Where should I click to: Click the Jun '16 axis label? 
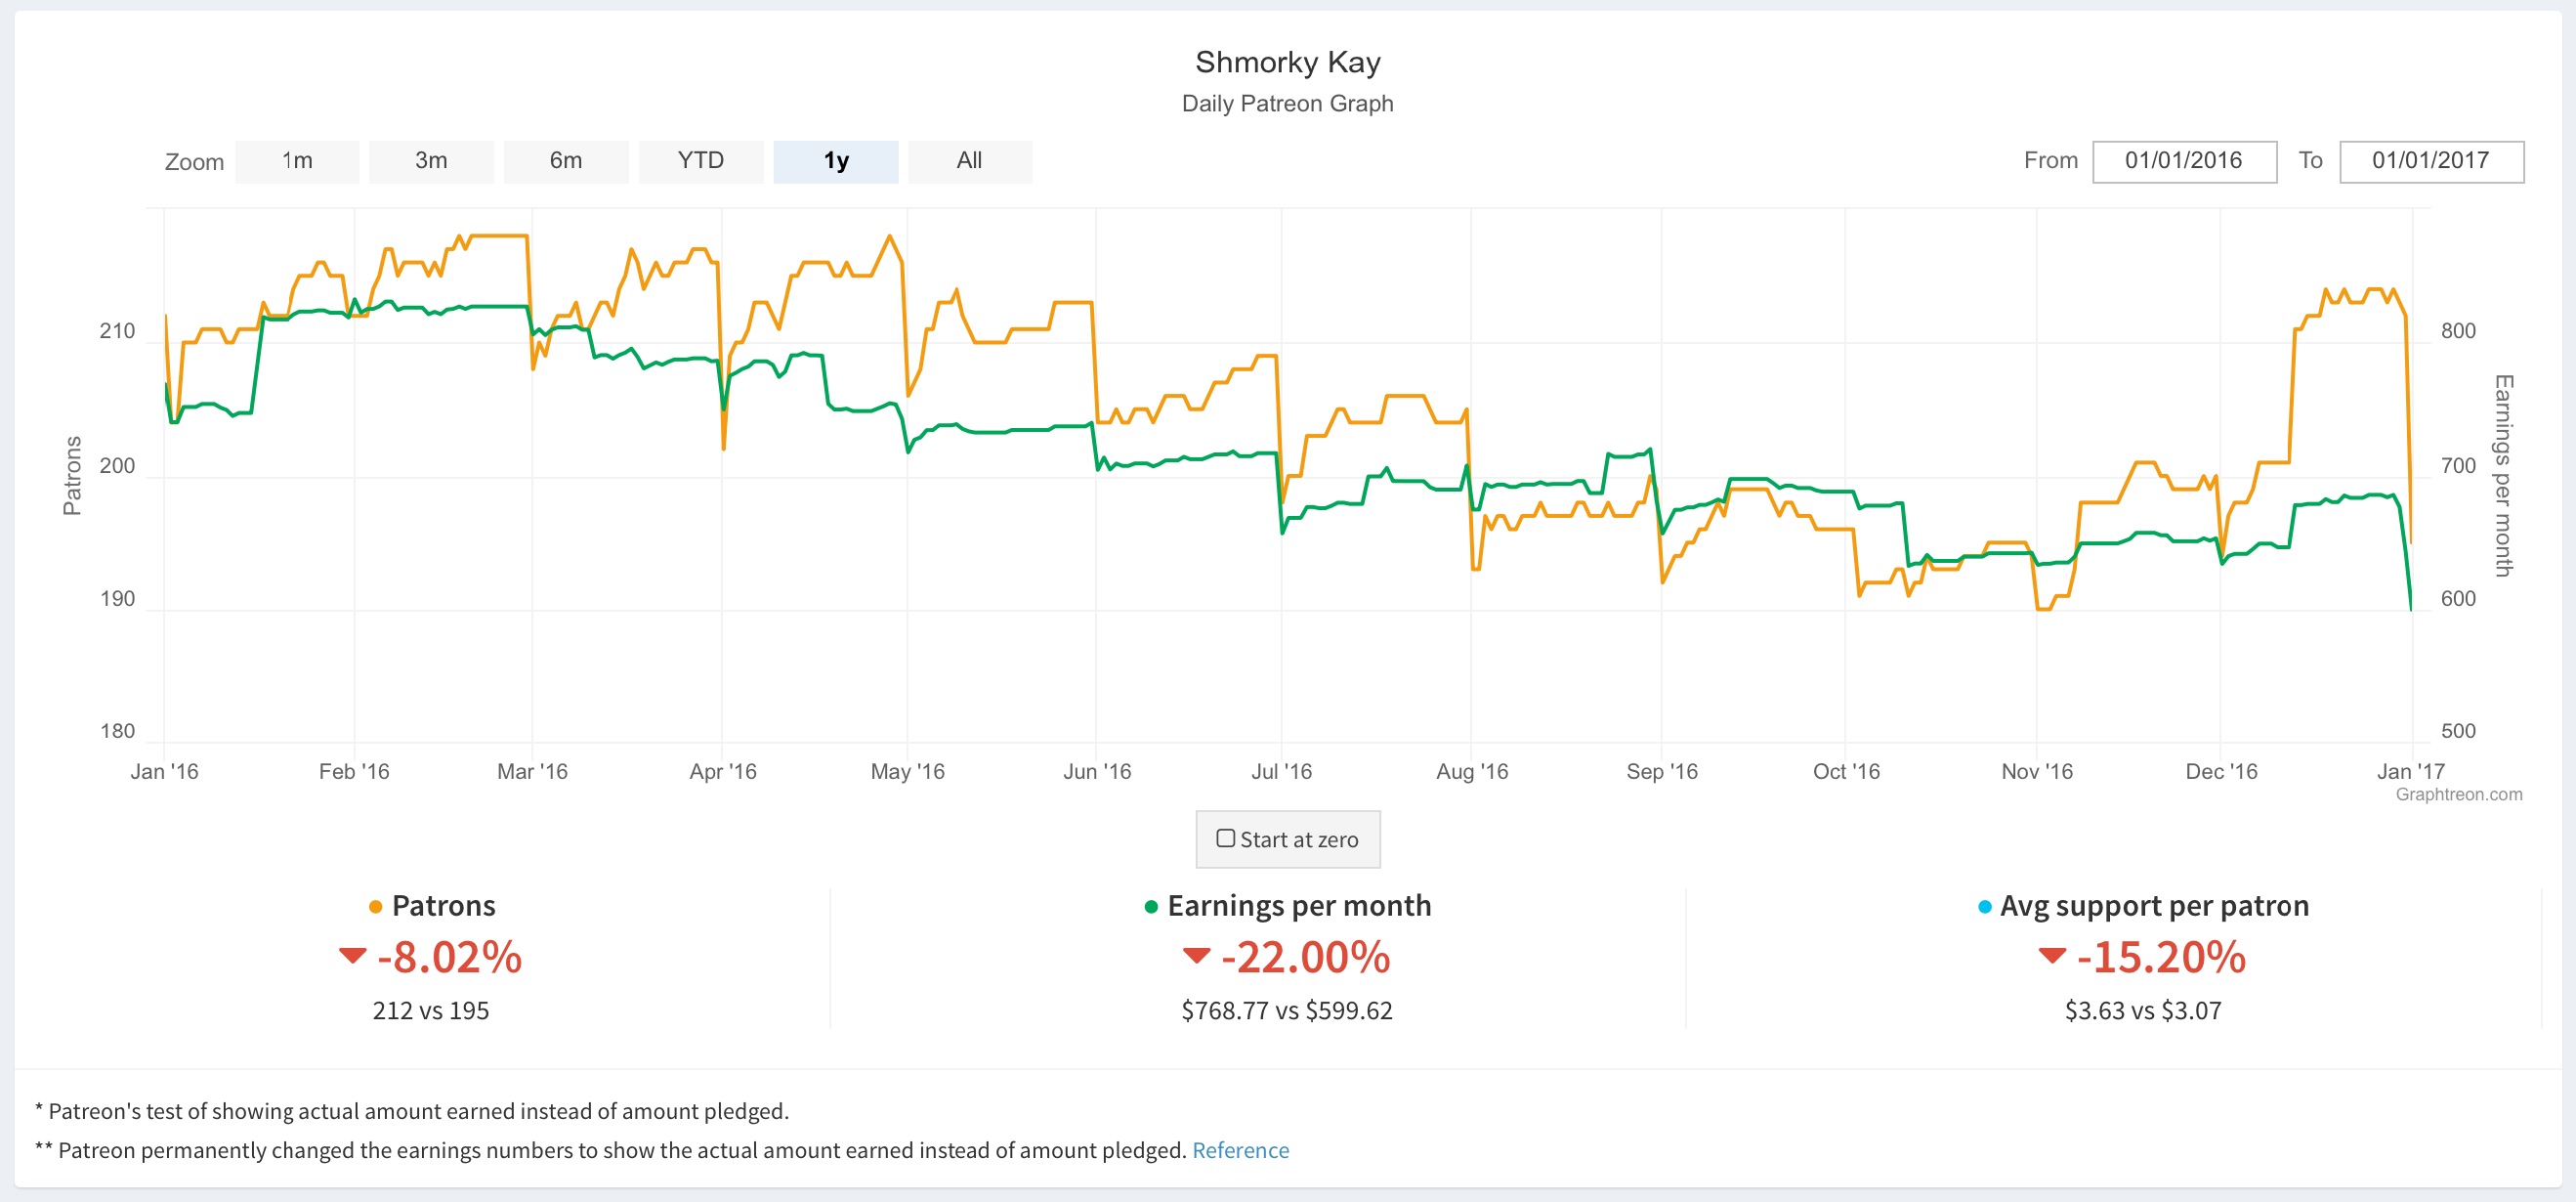(1096, 771)
